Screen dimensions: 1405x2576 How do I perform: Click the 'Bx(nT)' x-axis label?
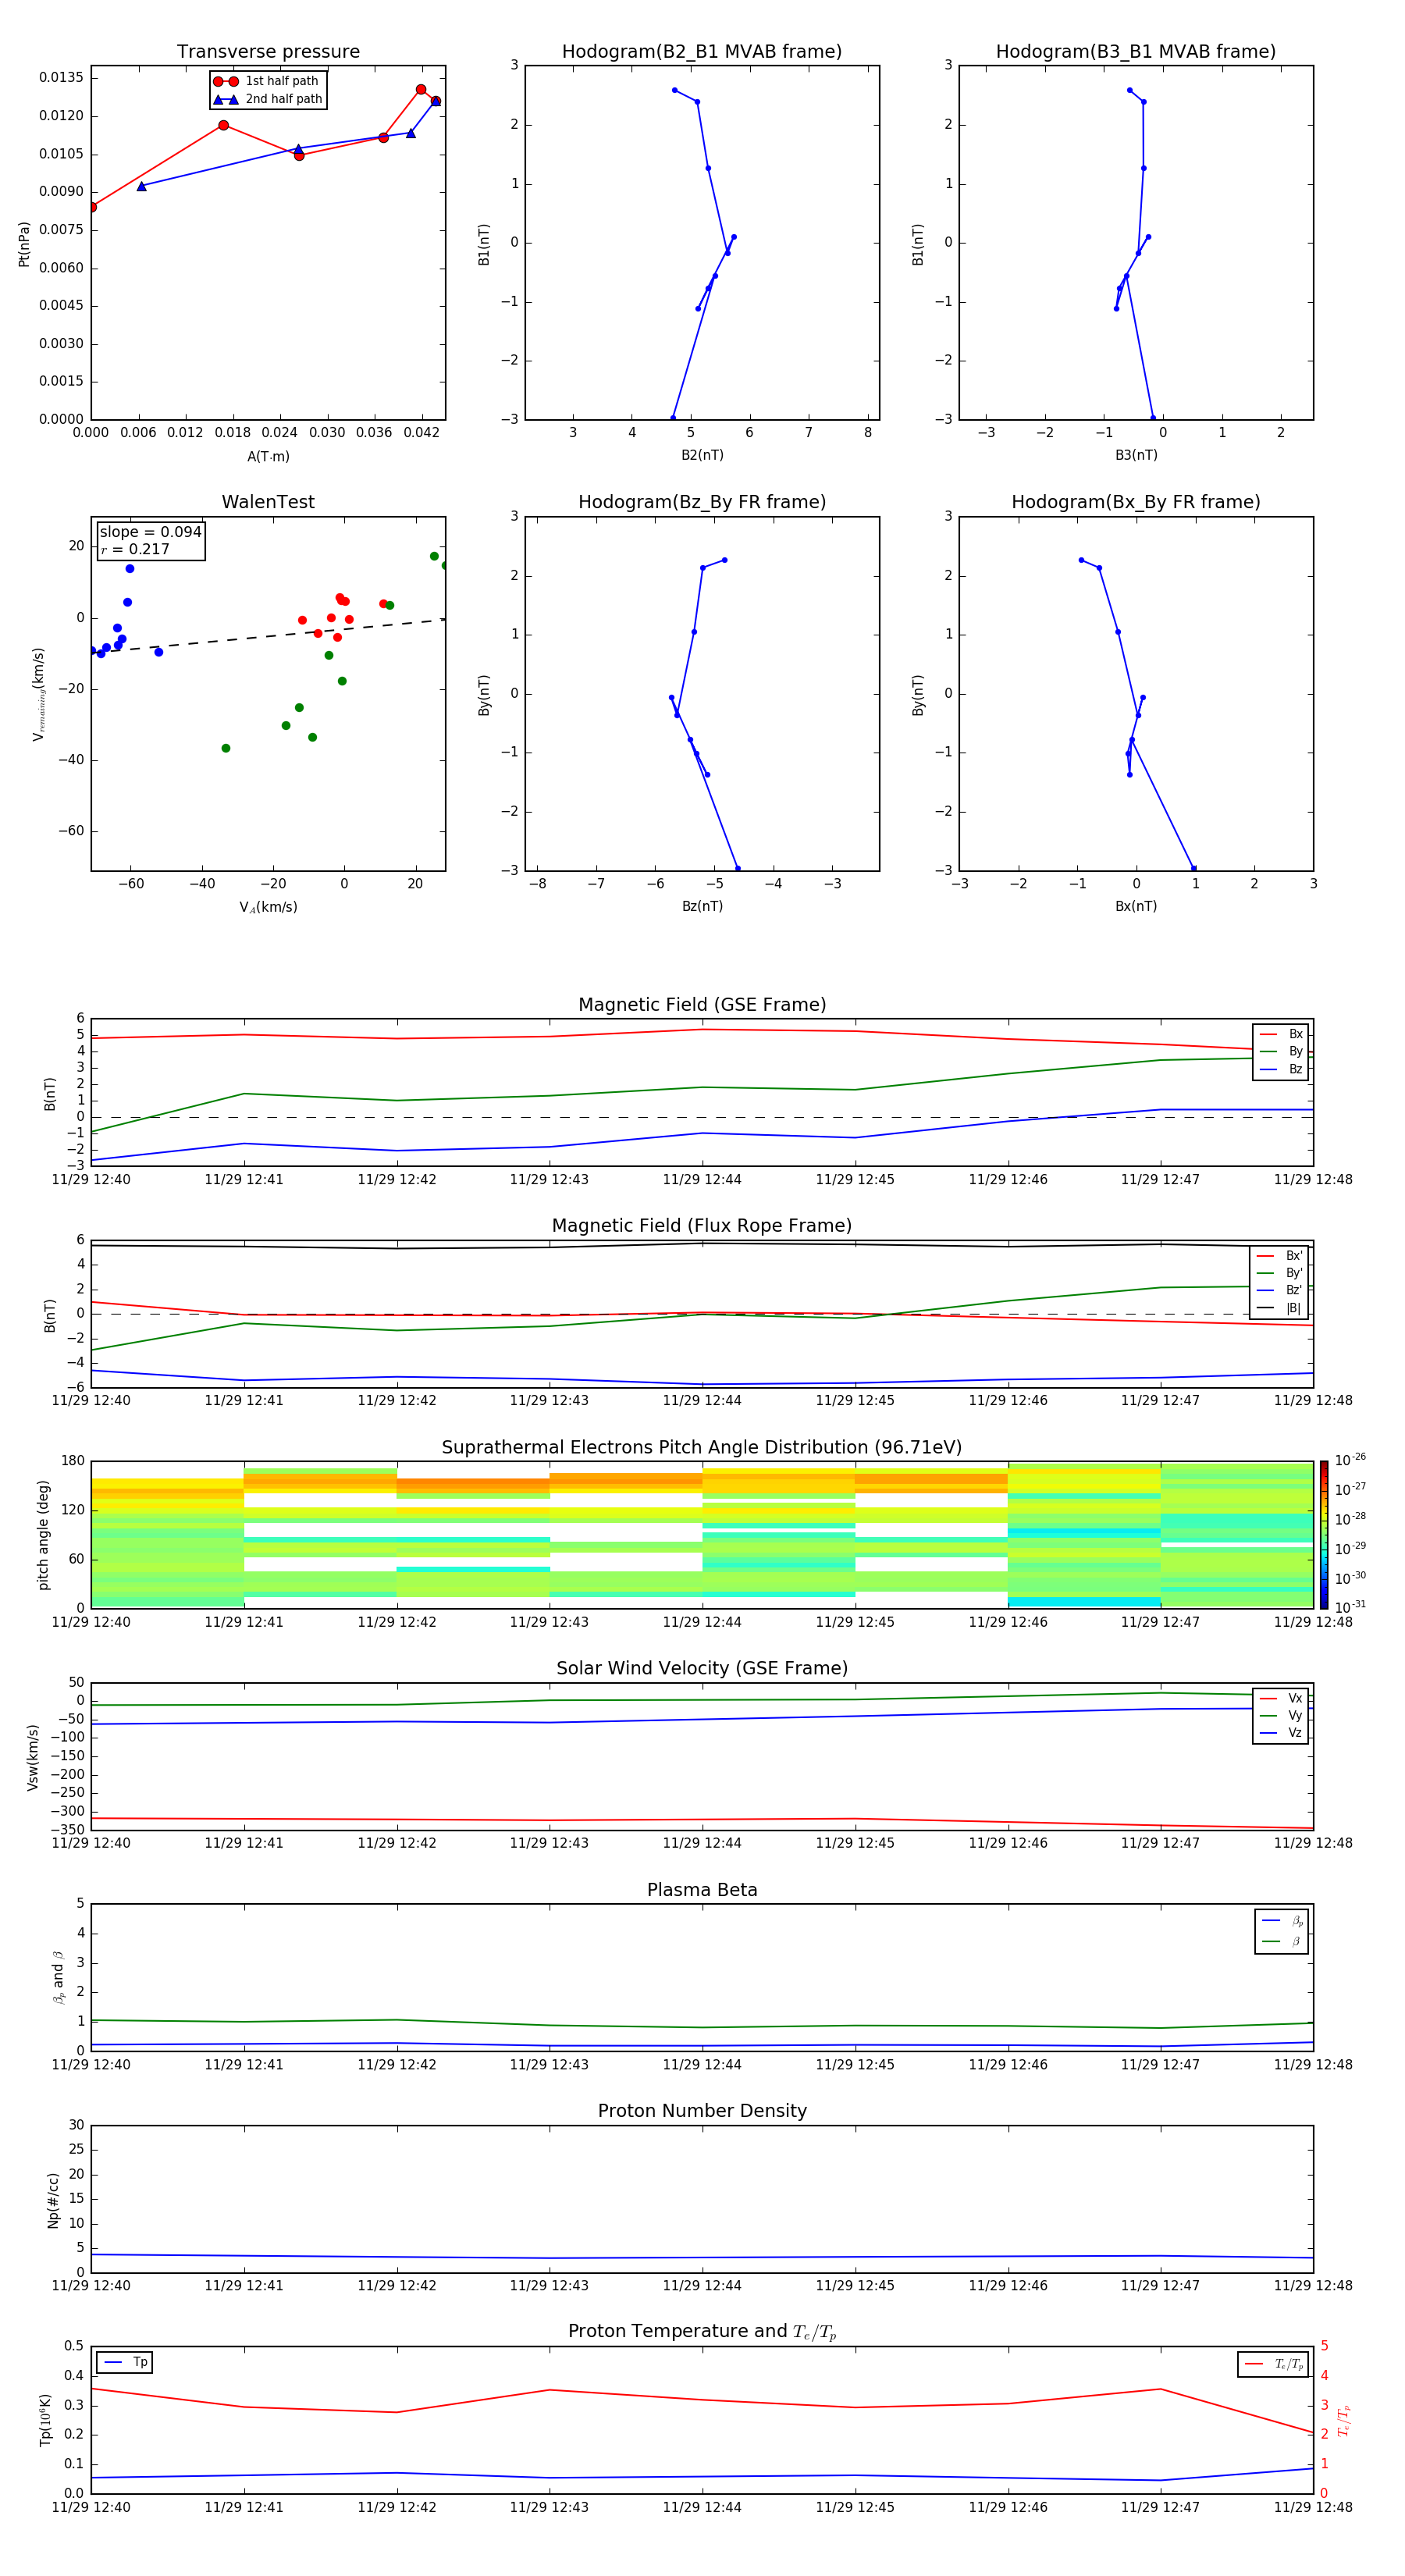point(1136,906)
